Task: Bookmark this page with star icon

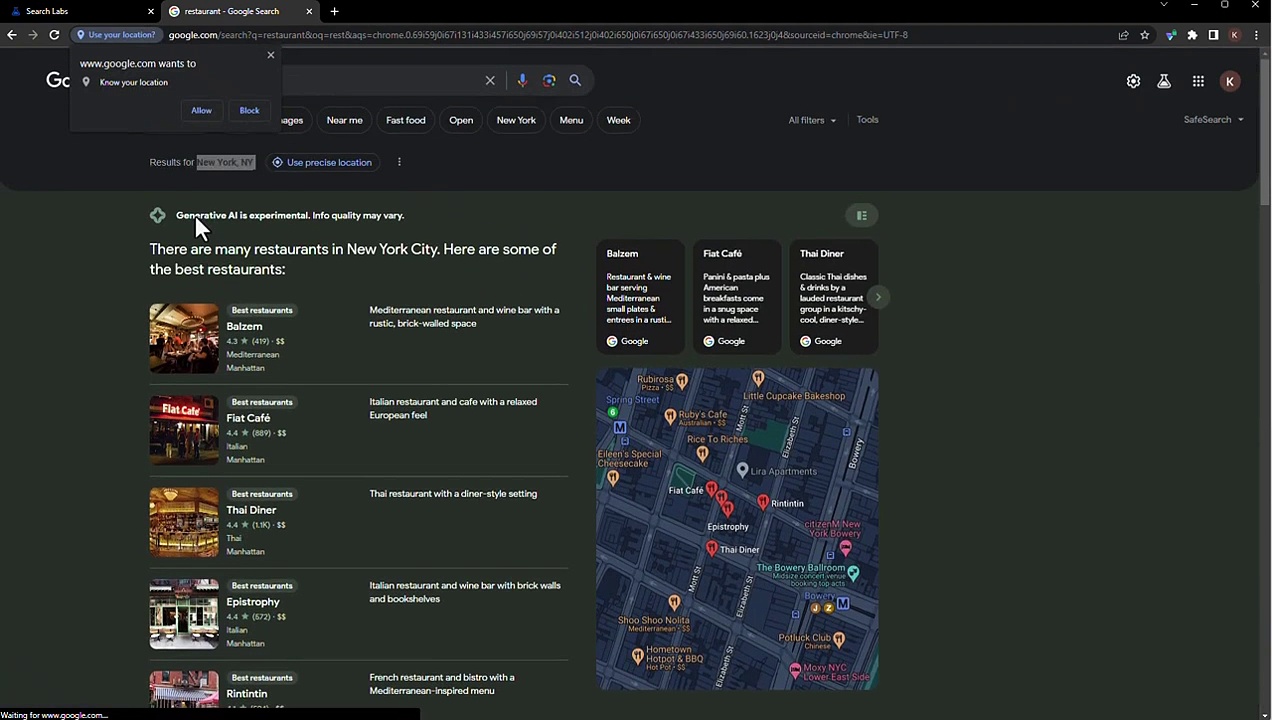Action: 1145,35
